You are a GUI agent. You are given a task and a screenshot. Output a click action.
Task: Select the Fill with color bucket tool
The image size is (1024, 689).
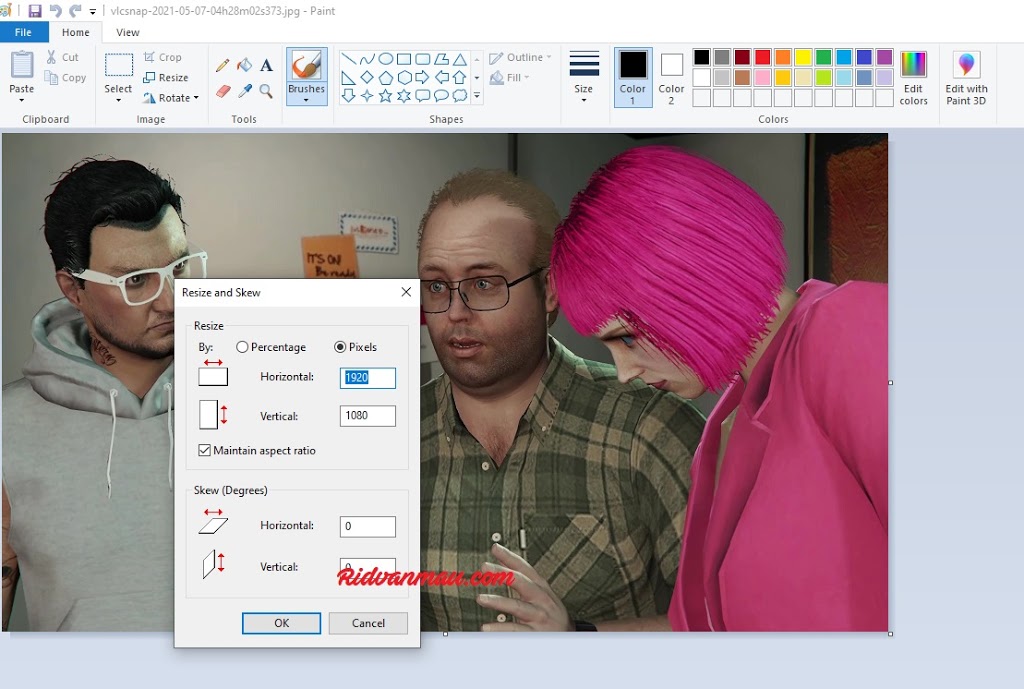click(x=244, y=65)
